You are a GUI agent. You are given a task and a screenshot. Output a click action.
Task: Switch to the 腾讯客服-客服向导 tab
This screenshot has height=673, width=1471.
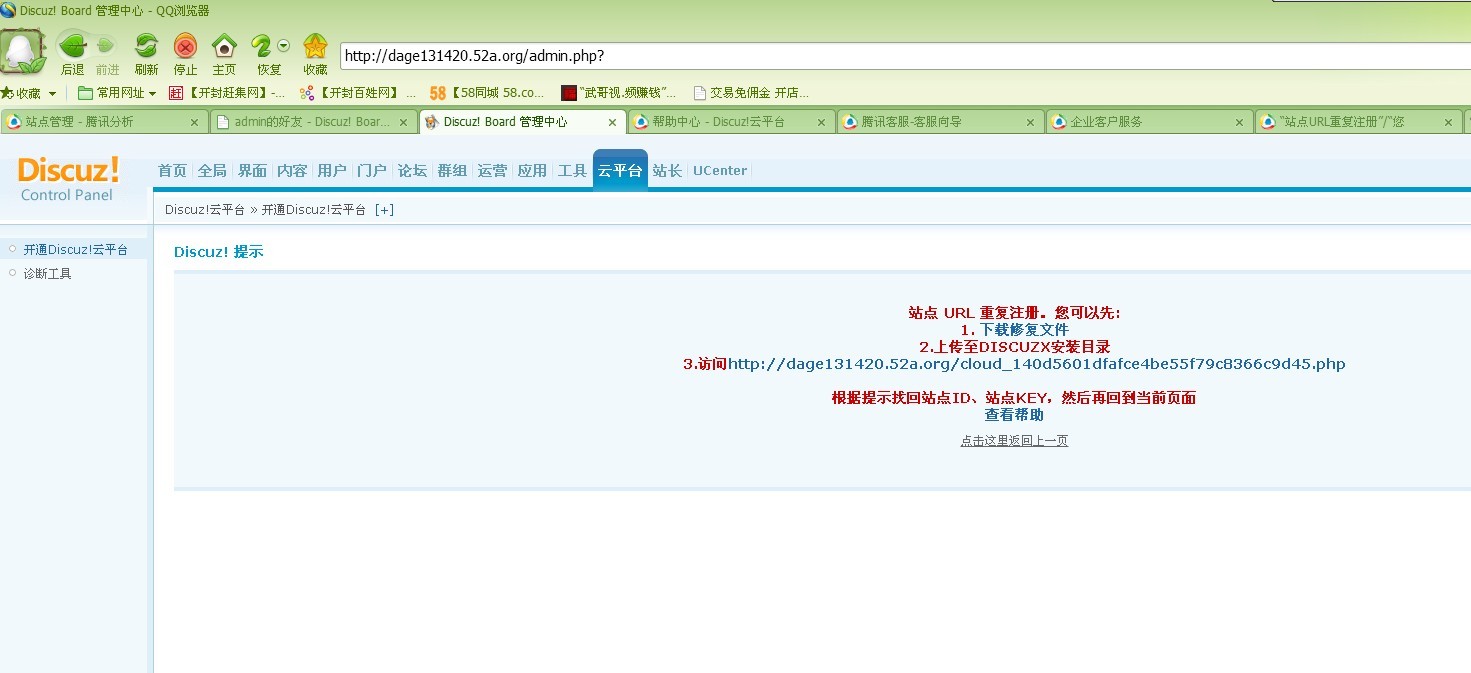(x=940, y=122)
